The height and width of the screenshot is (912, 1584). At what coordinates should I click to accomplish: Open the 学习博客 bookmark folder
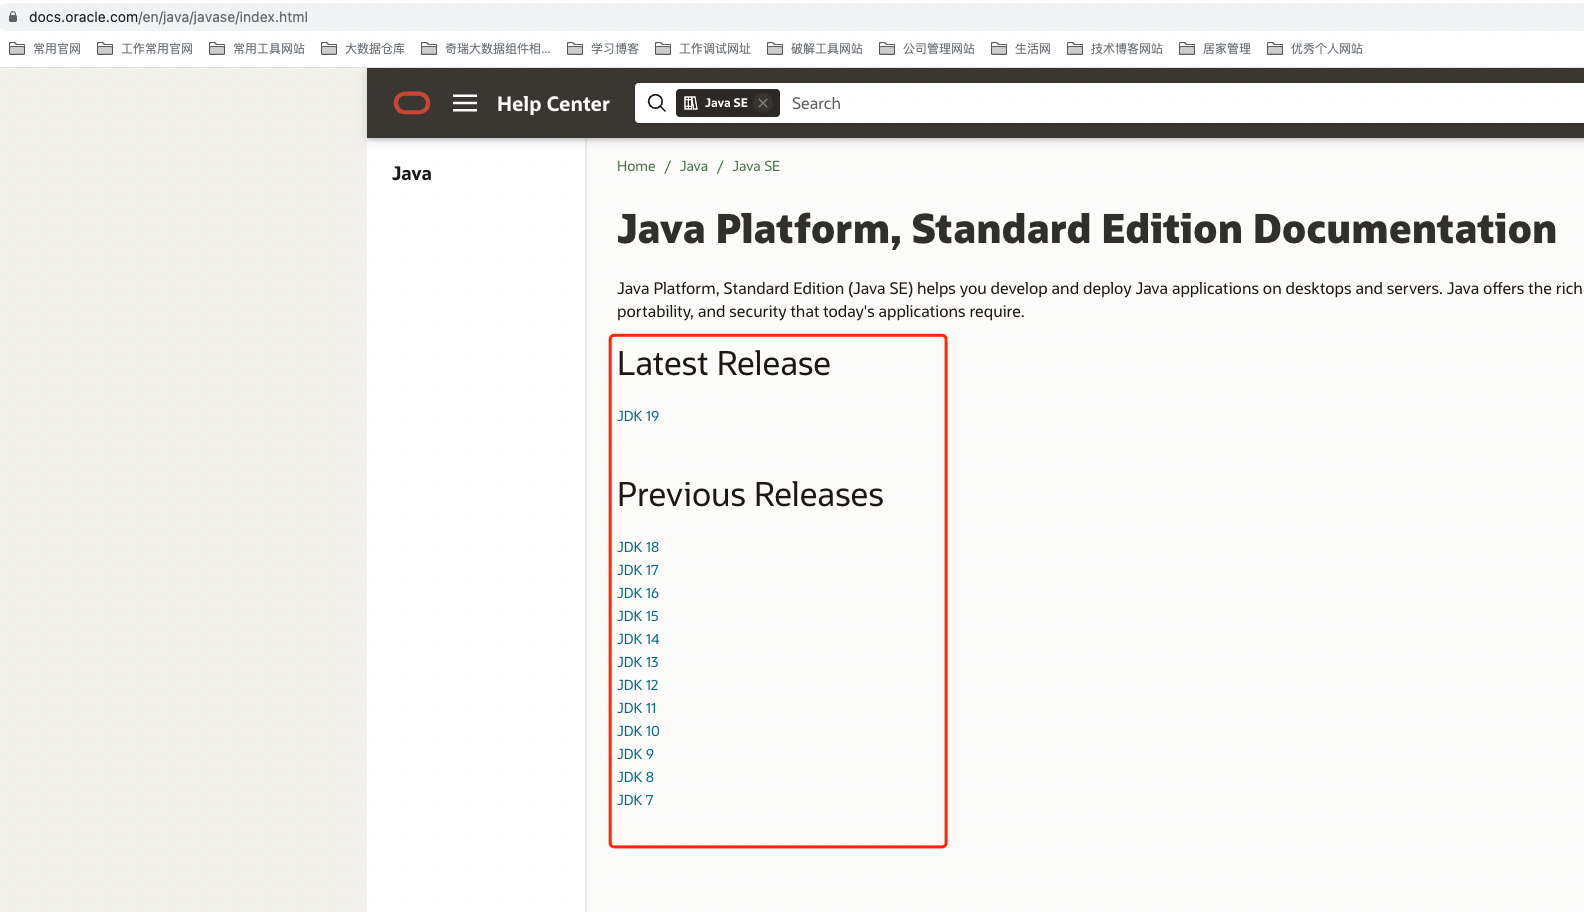click(x=603, y=48)
